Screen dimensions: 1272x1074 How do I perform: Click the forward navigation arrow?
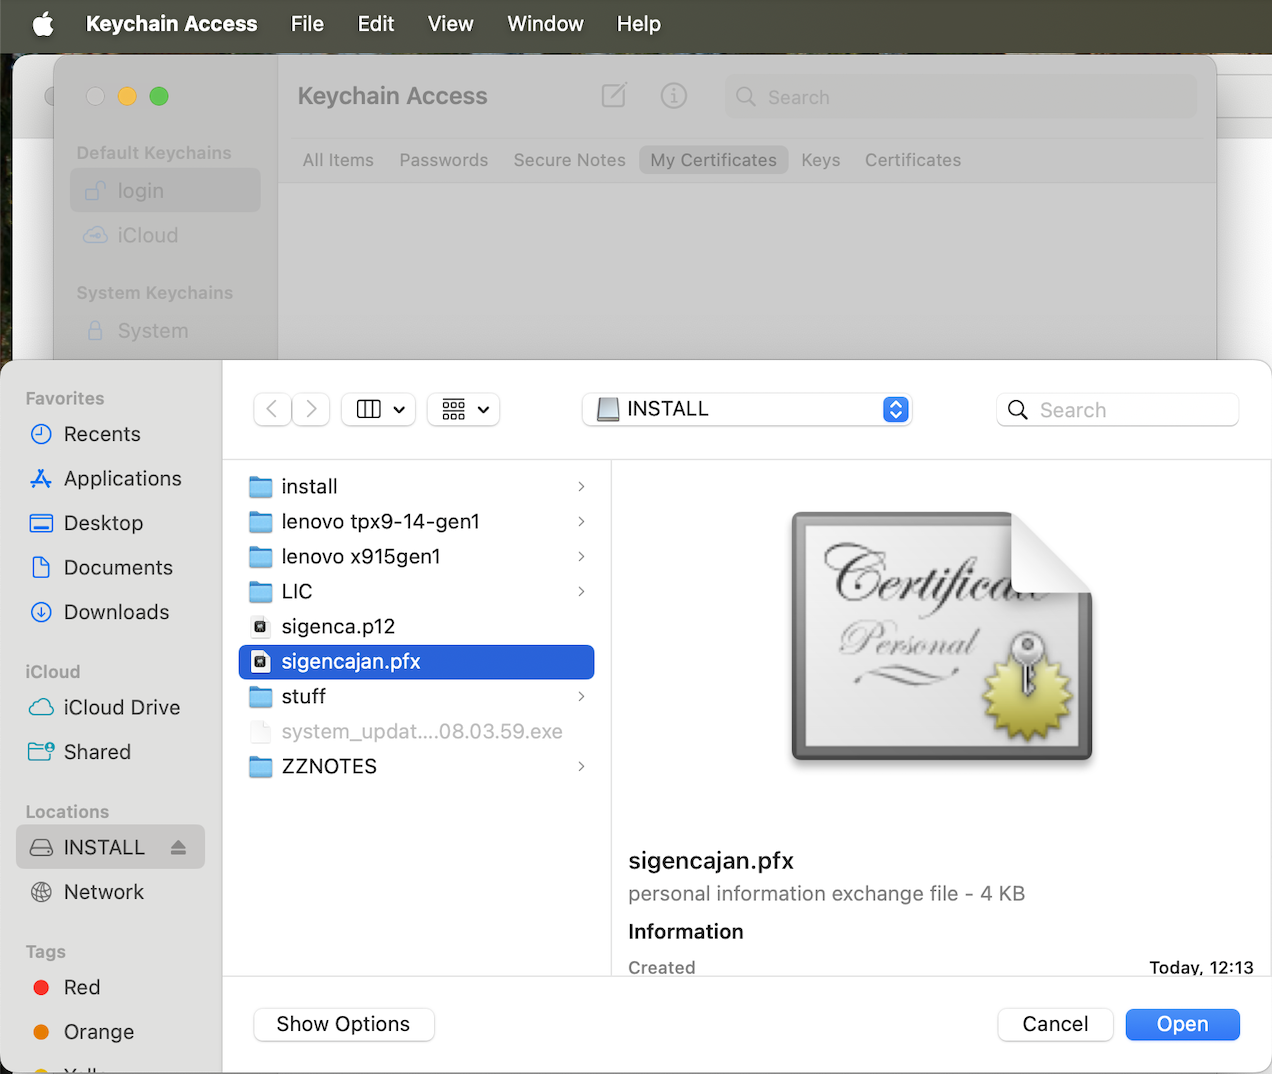pos(311,409)
